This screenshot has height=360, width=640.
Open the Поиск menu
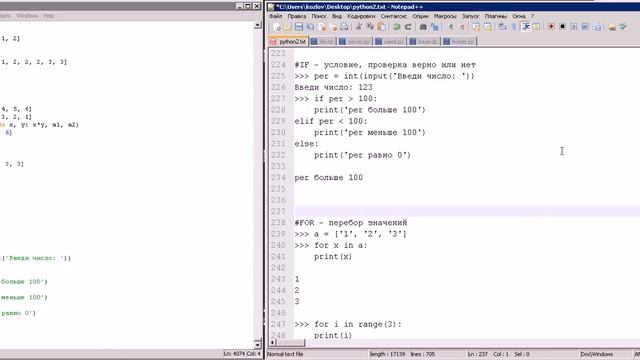click(x=319, y=16)
